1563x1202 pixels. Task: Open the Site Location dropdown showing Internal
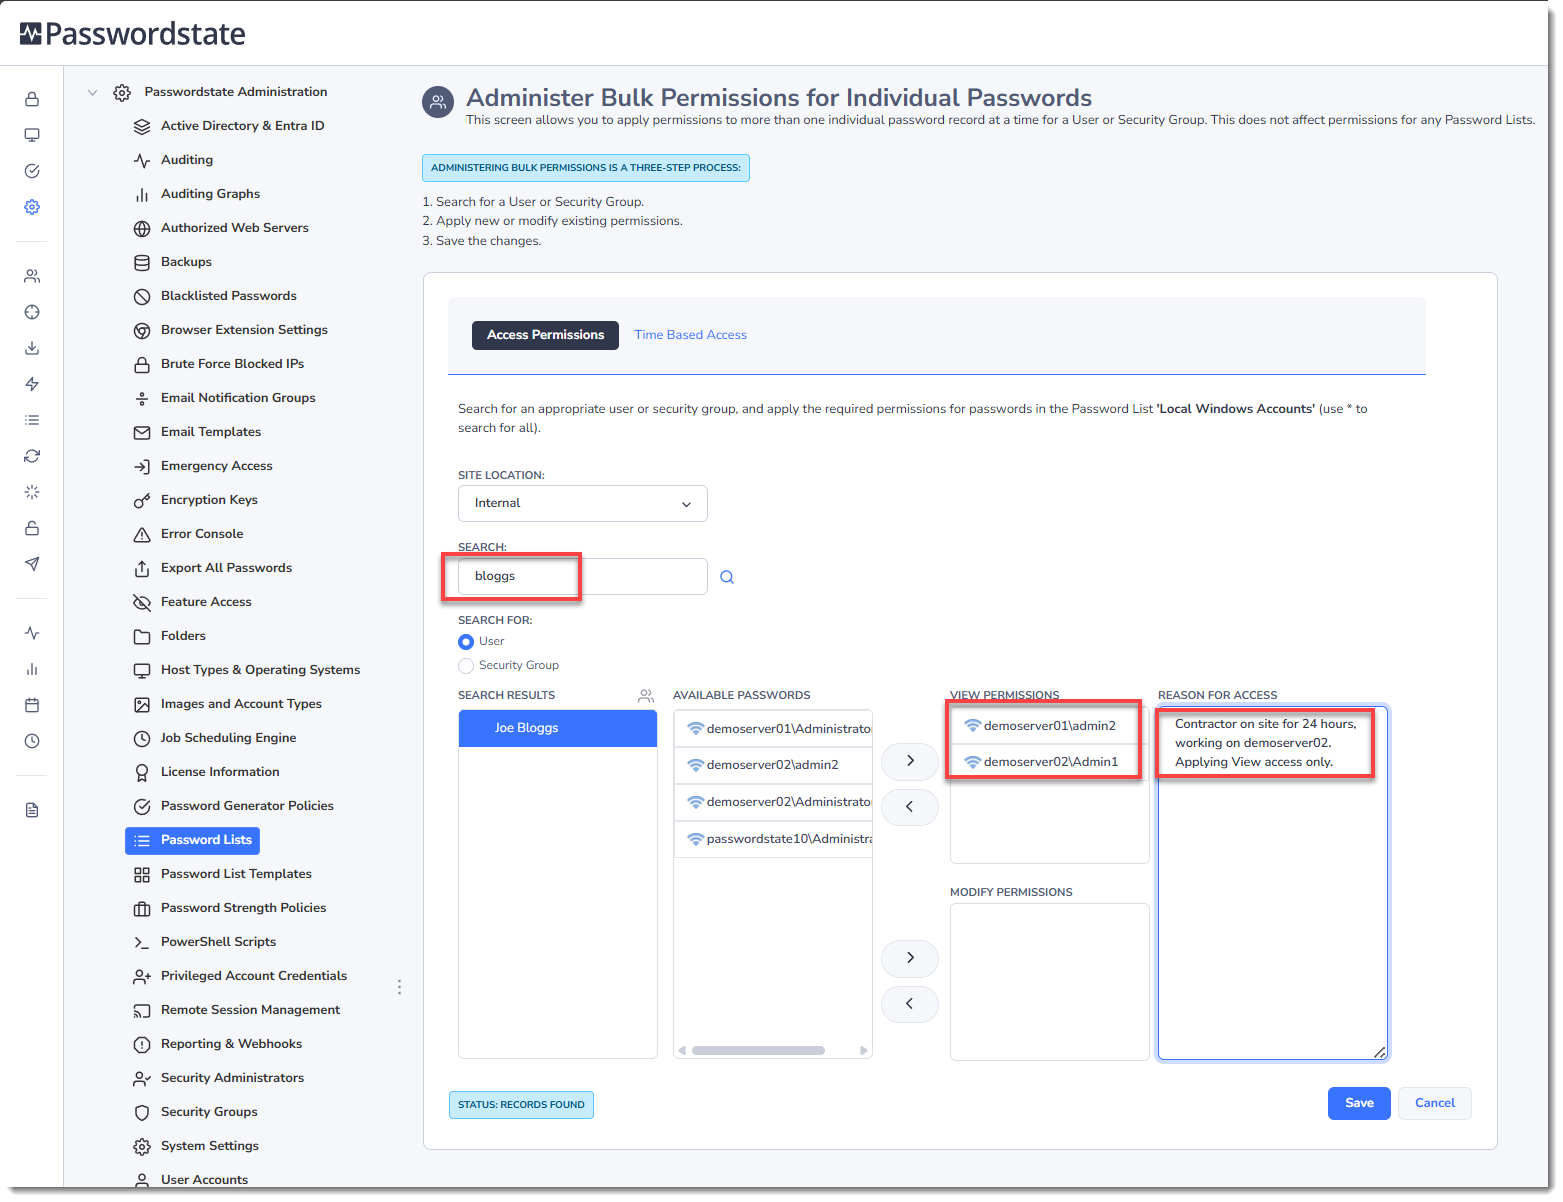(583, 503)
